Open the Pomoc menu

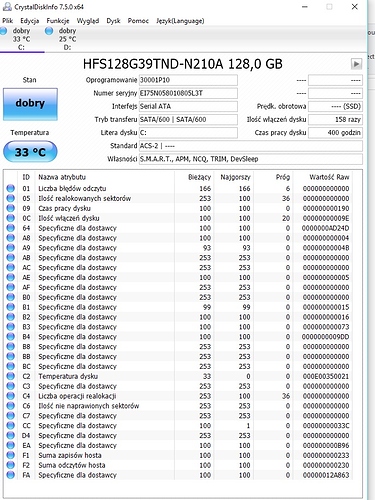[138, 21]
